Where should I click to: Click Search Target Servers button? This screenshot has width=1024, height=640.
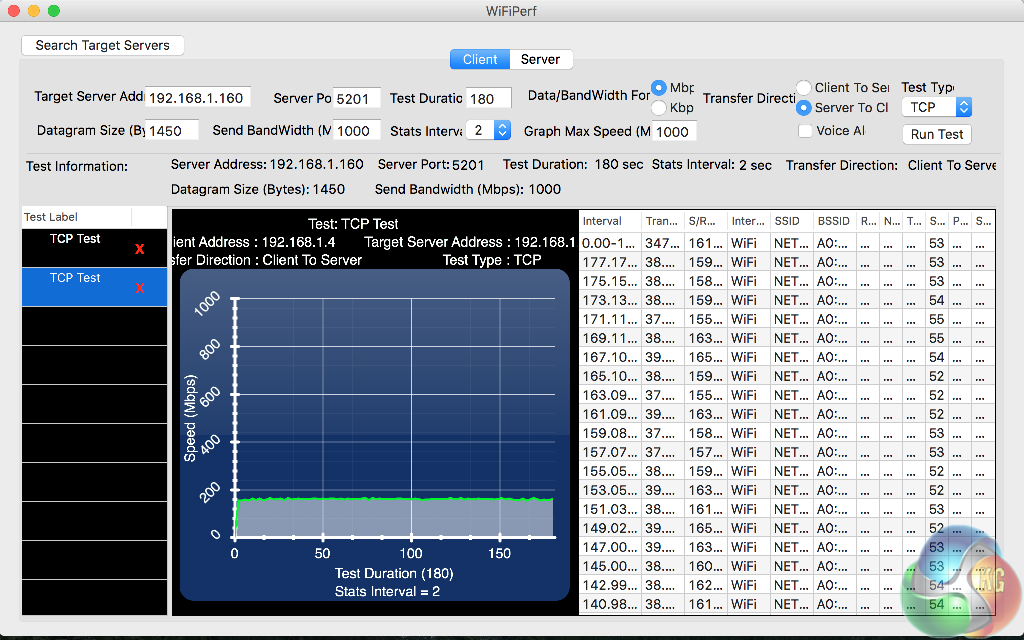[x=103, y=45]
